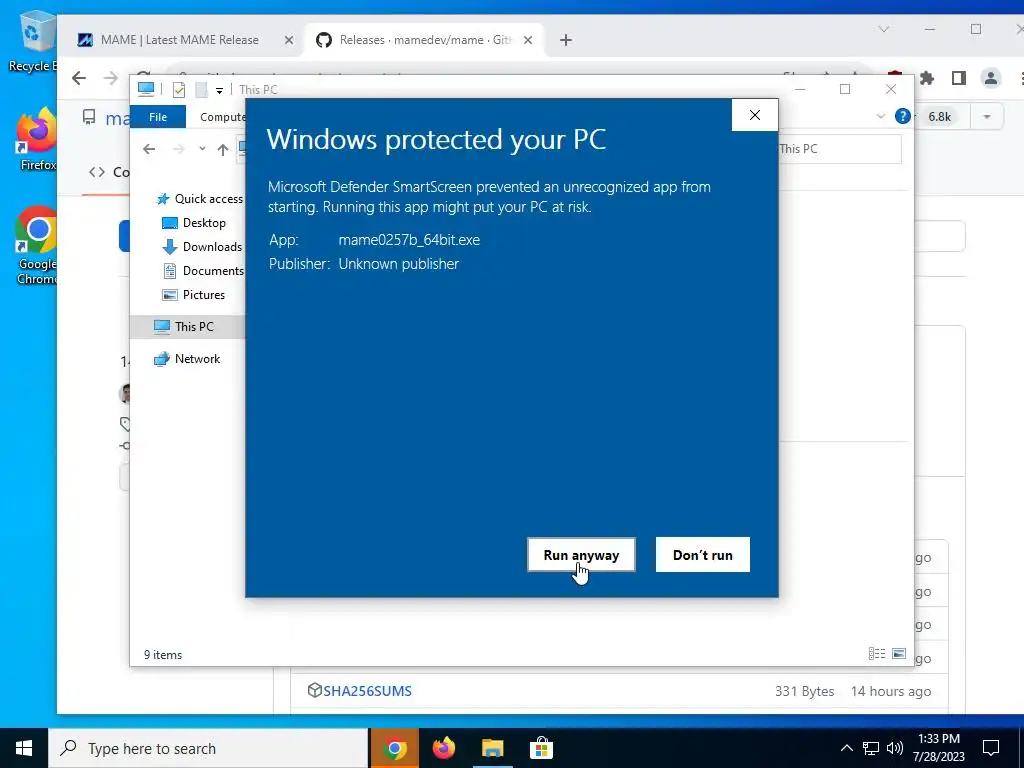Select Firefox desktop shortcut
Image resolution: width=1024 pixels, height=768 pixels.
[37, 139]
